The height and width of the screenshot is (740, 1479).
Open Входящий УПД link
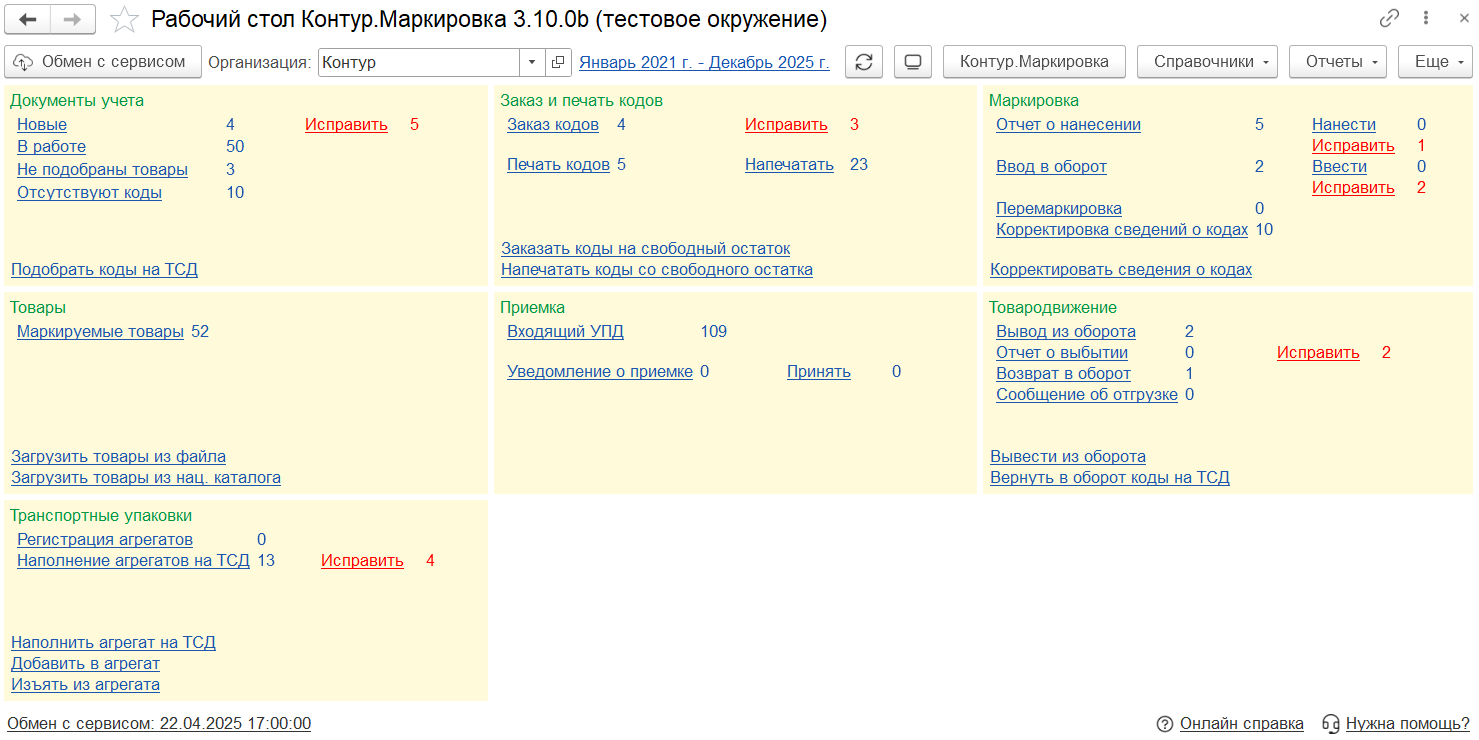pos(565,332)
